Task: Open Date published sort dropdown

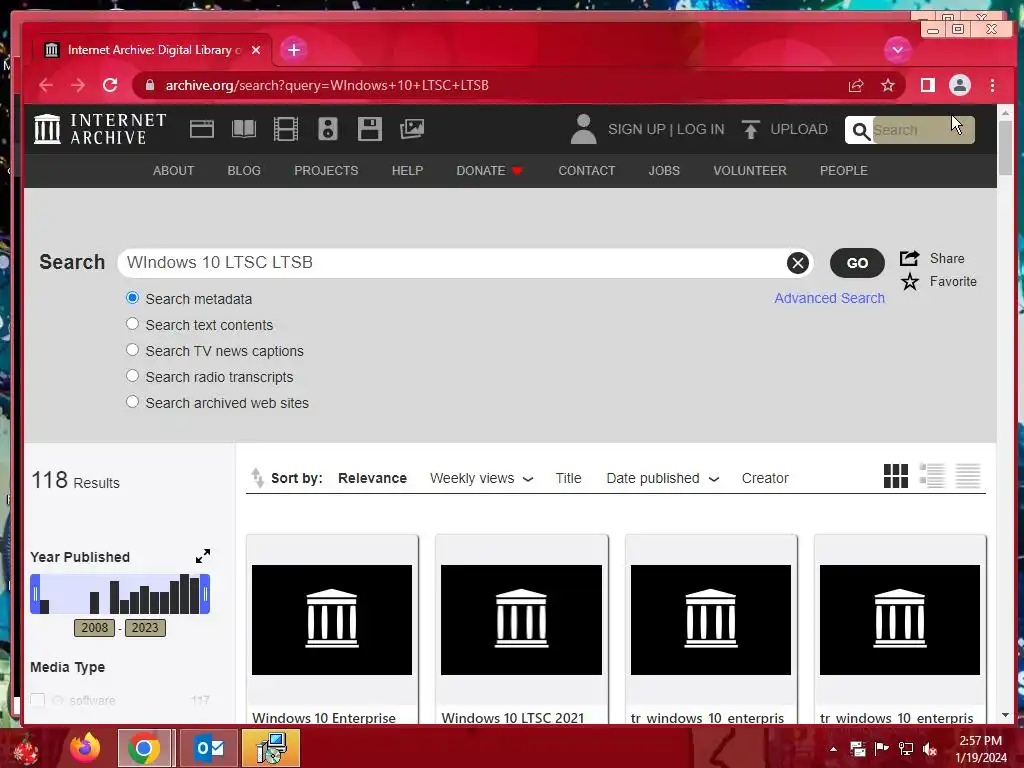Action: tap(662, 478)
